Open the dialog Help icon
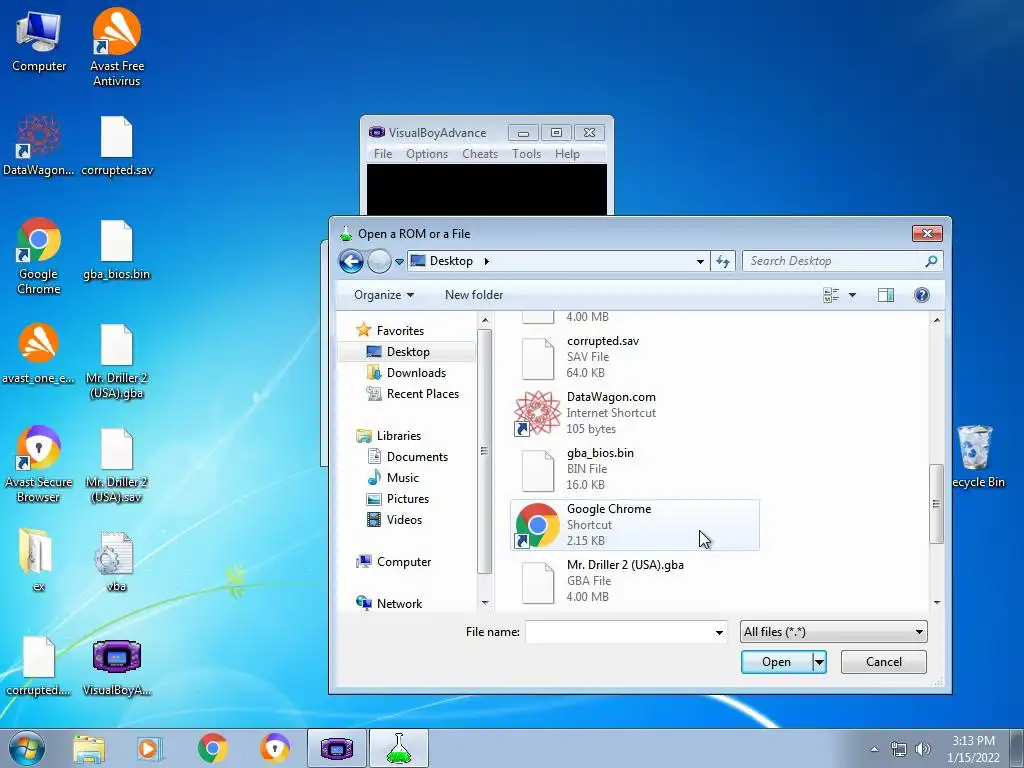The image size is (1024, 768). pyautogui.click(x=921, y=295)
